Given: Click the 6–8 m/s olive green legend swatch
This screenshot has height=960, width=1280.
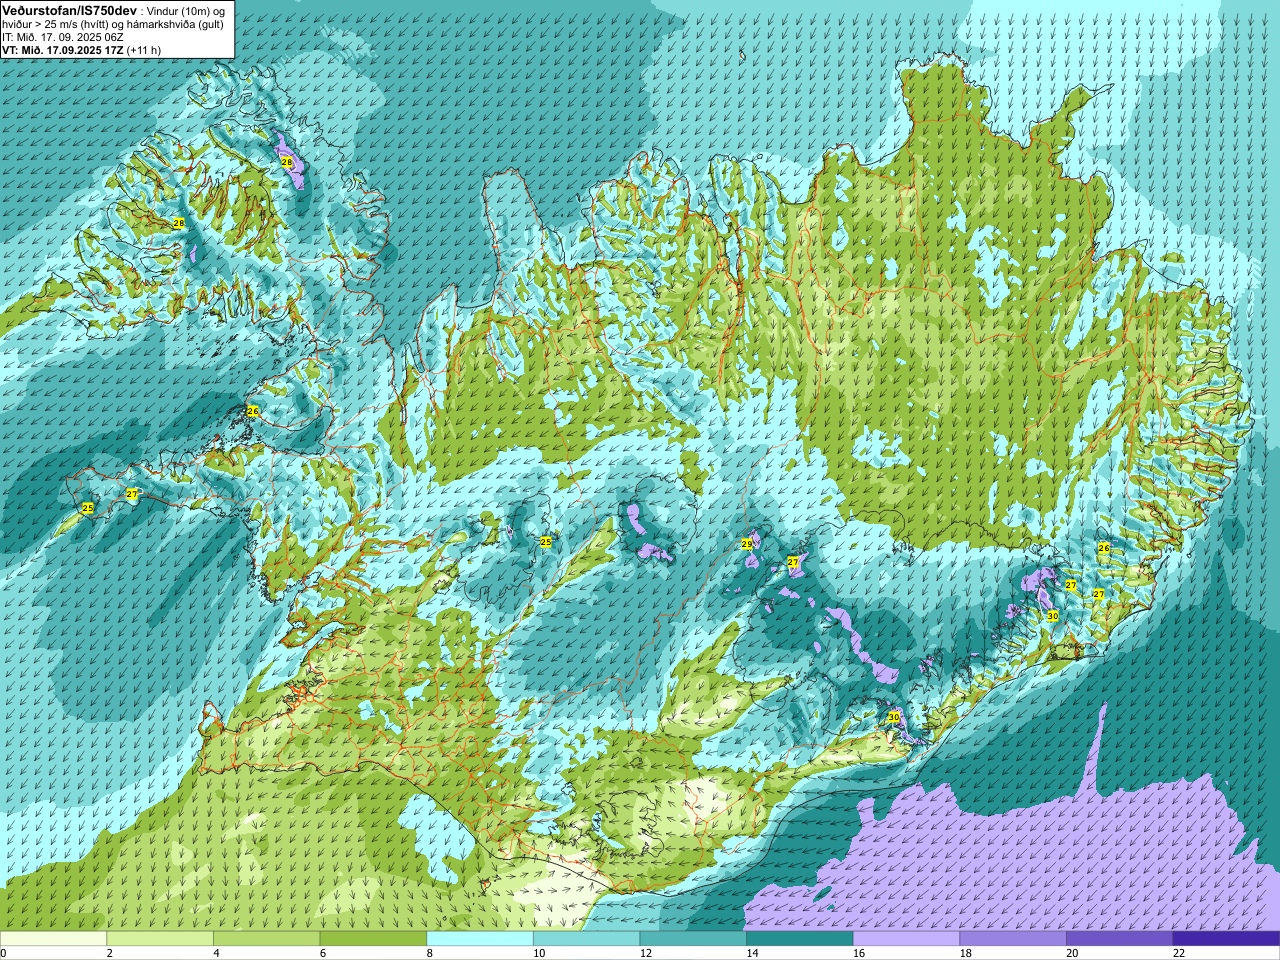Looking at the screenshot, I should [x=373, y=938].
